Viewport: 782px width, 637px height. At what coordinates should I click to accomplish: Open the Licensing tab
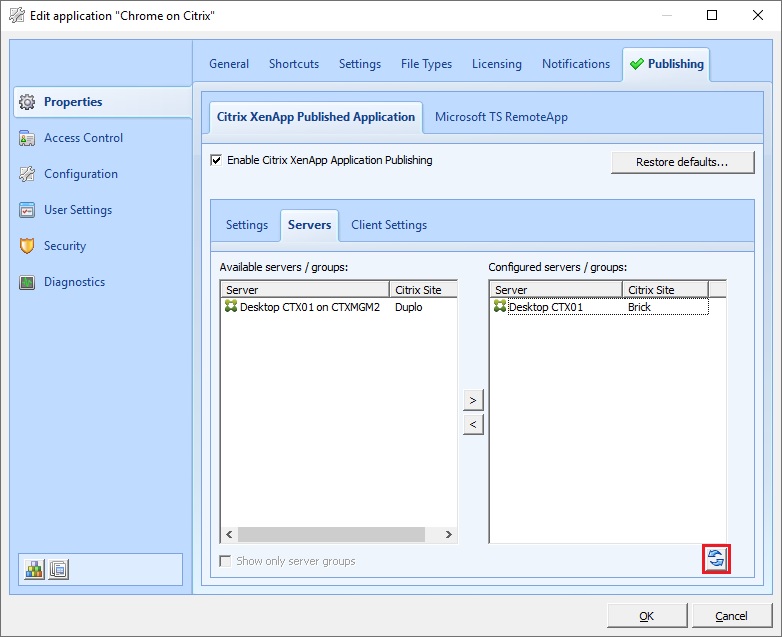tap(496, 64)
